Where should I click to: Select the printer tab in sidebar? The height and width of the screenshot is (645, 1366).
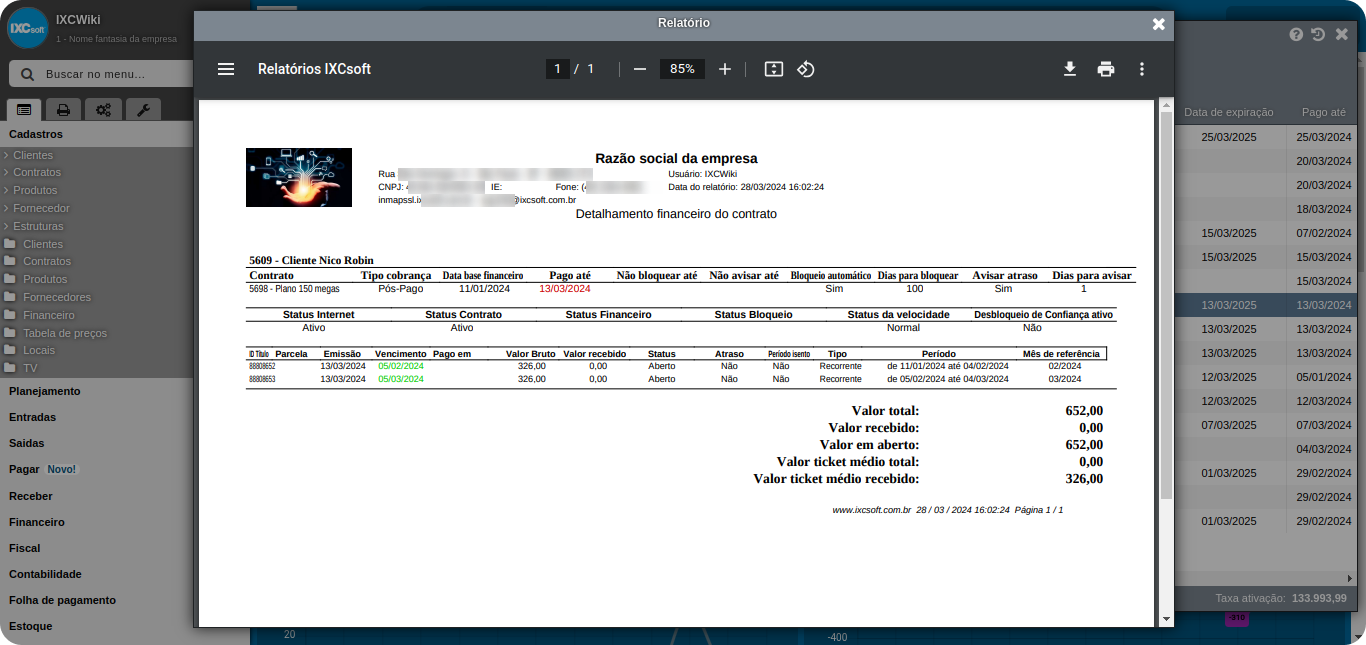63,110
